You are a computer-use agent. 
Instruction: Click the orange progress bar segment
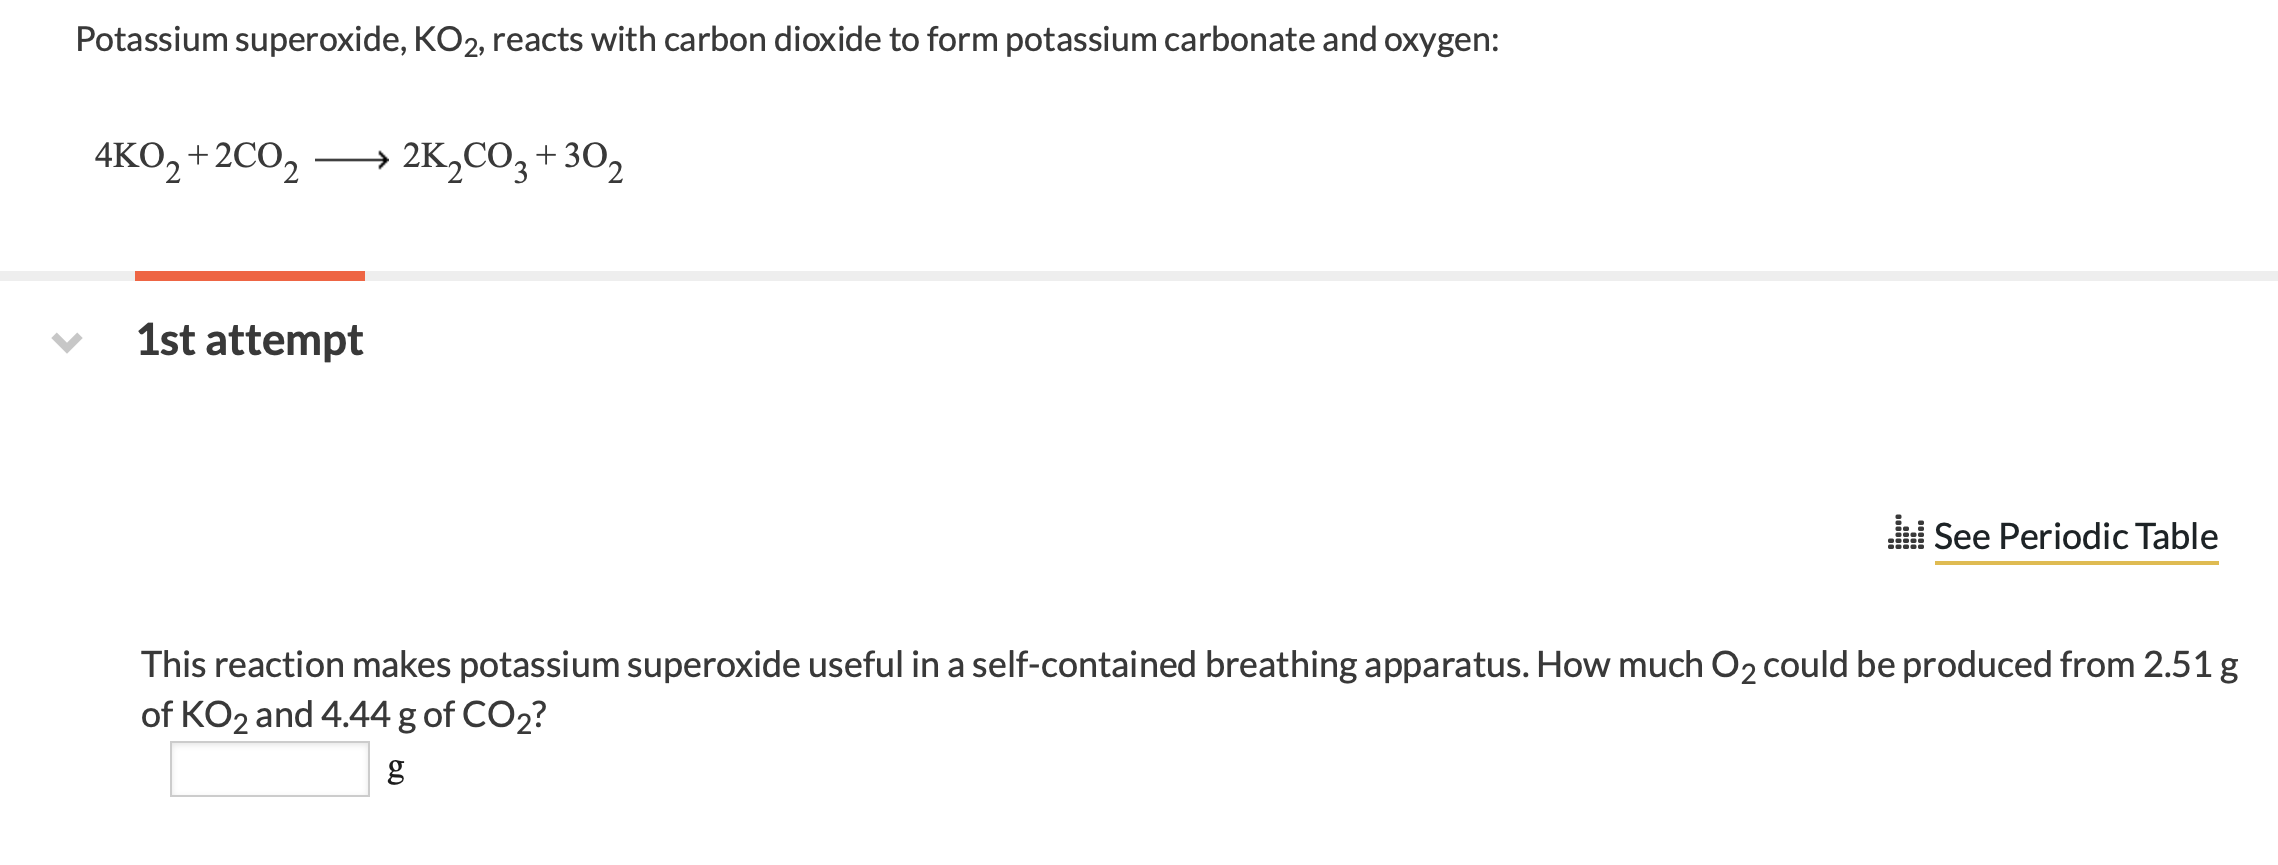(x=249, y=272)
